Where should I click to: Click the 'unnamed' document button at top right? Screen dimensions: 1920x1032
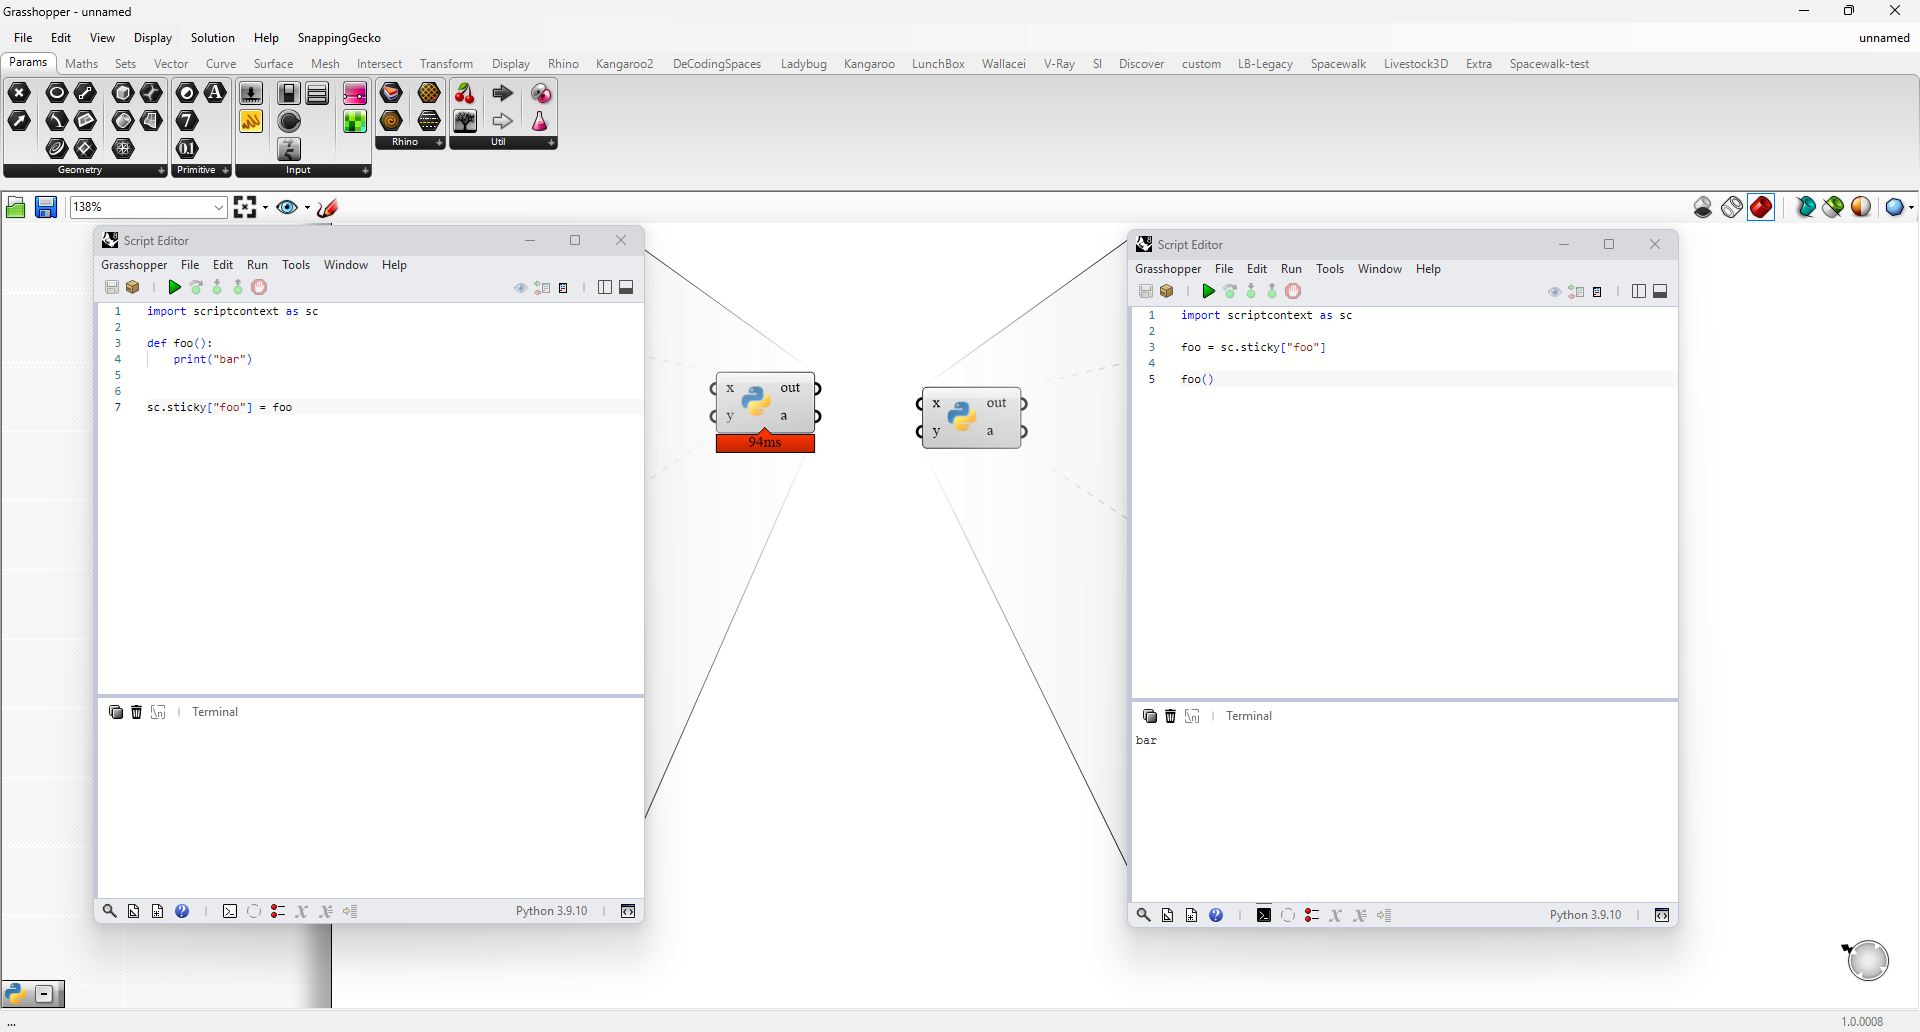pos(1884,38)
